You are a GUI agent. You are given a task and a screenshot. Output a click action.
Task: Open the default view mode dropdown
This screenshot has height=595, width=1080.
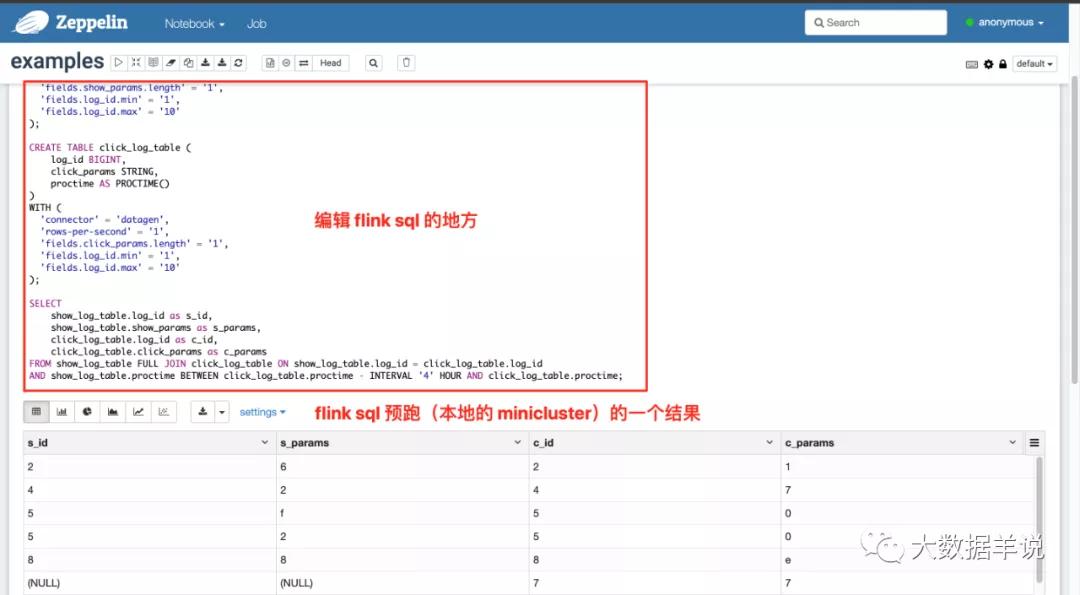click(1034, 64)
